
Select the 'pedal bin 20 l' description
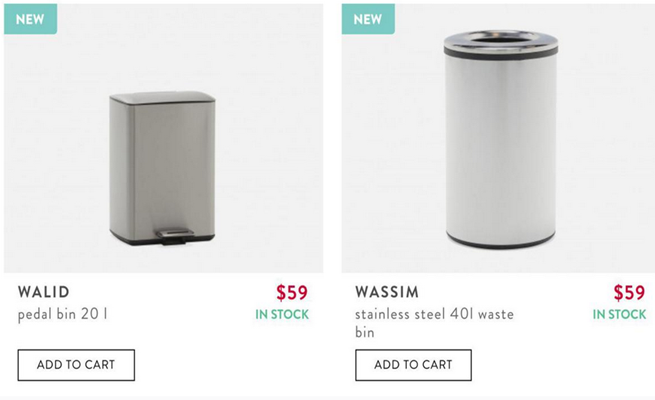[63, 314]
